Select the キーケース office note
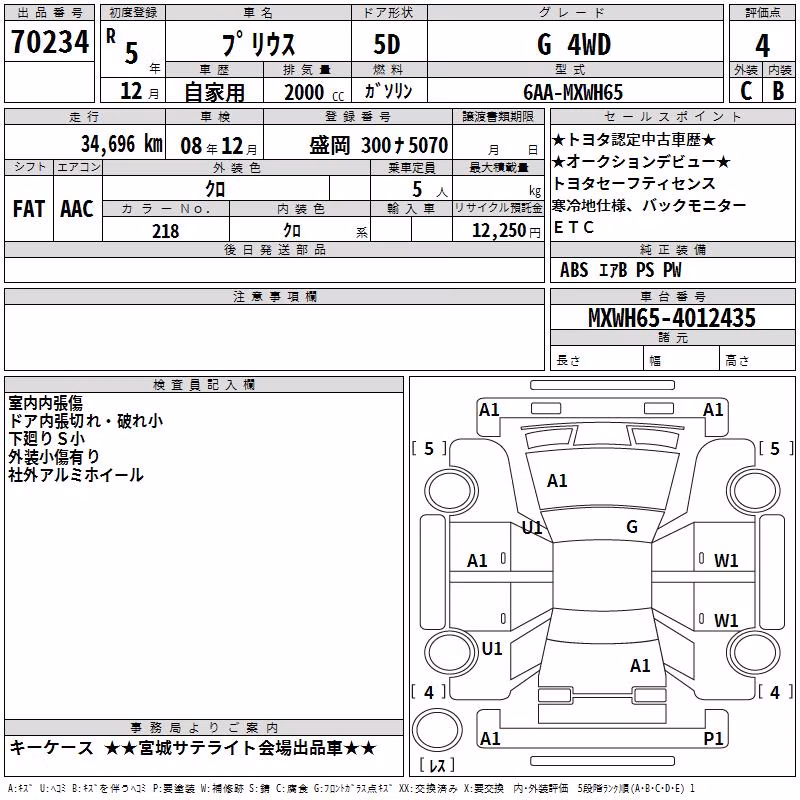 (x=52, y=748)
